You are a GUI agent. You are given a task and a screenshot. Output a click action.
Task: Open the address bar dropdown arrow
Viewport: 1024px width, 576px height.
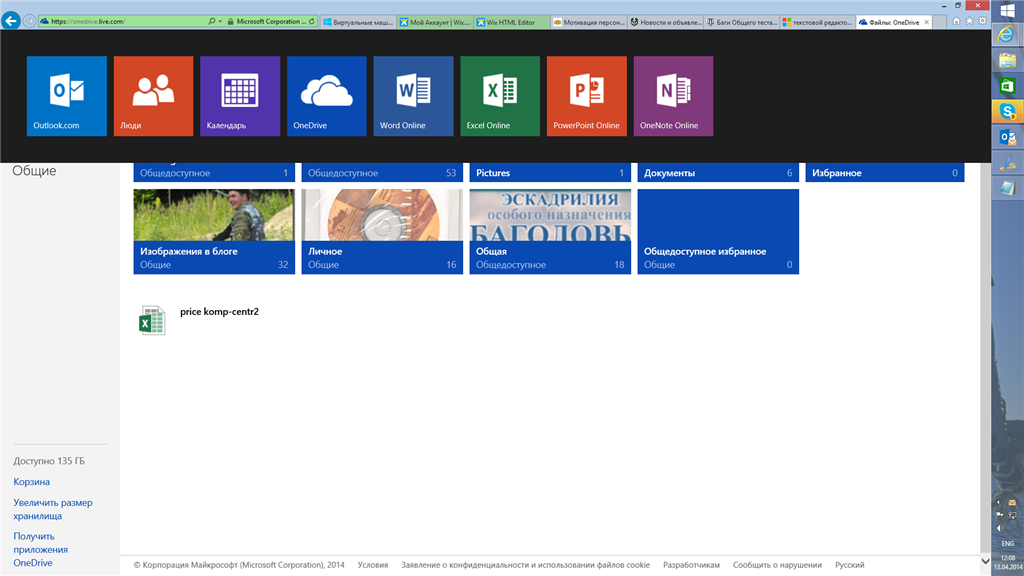pos(220,22)
